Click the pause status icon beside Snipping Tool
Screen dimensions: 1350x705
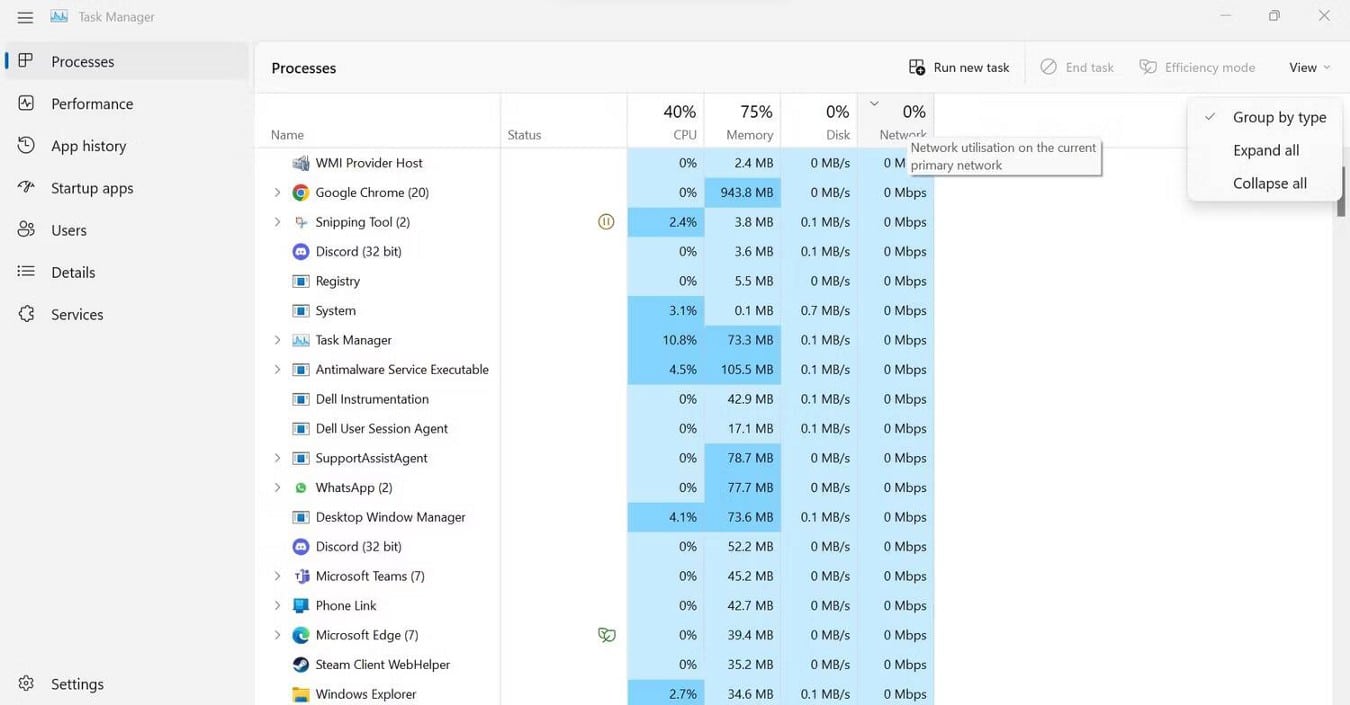pos(606,221)
